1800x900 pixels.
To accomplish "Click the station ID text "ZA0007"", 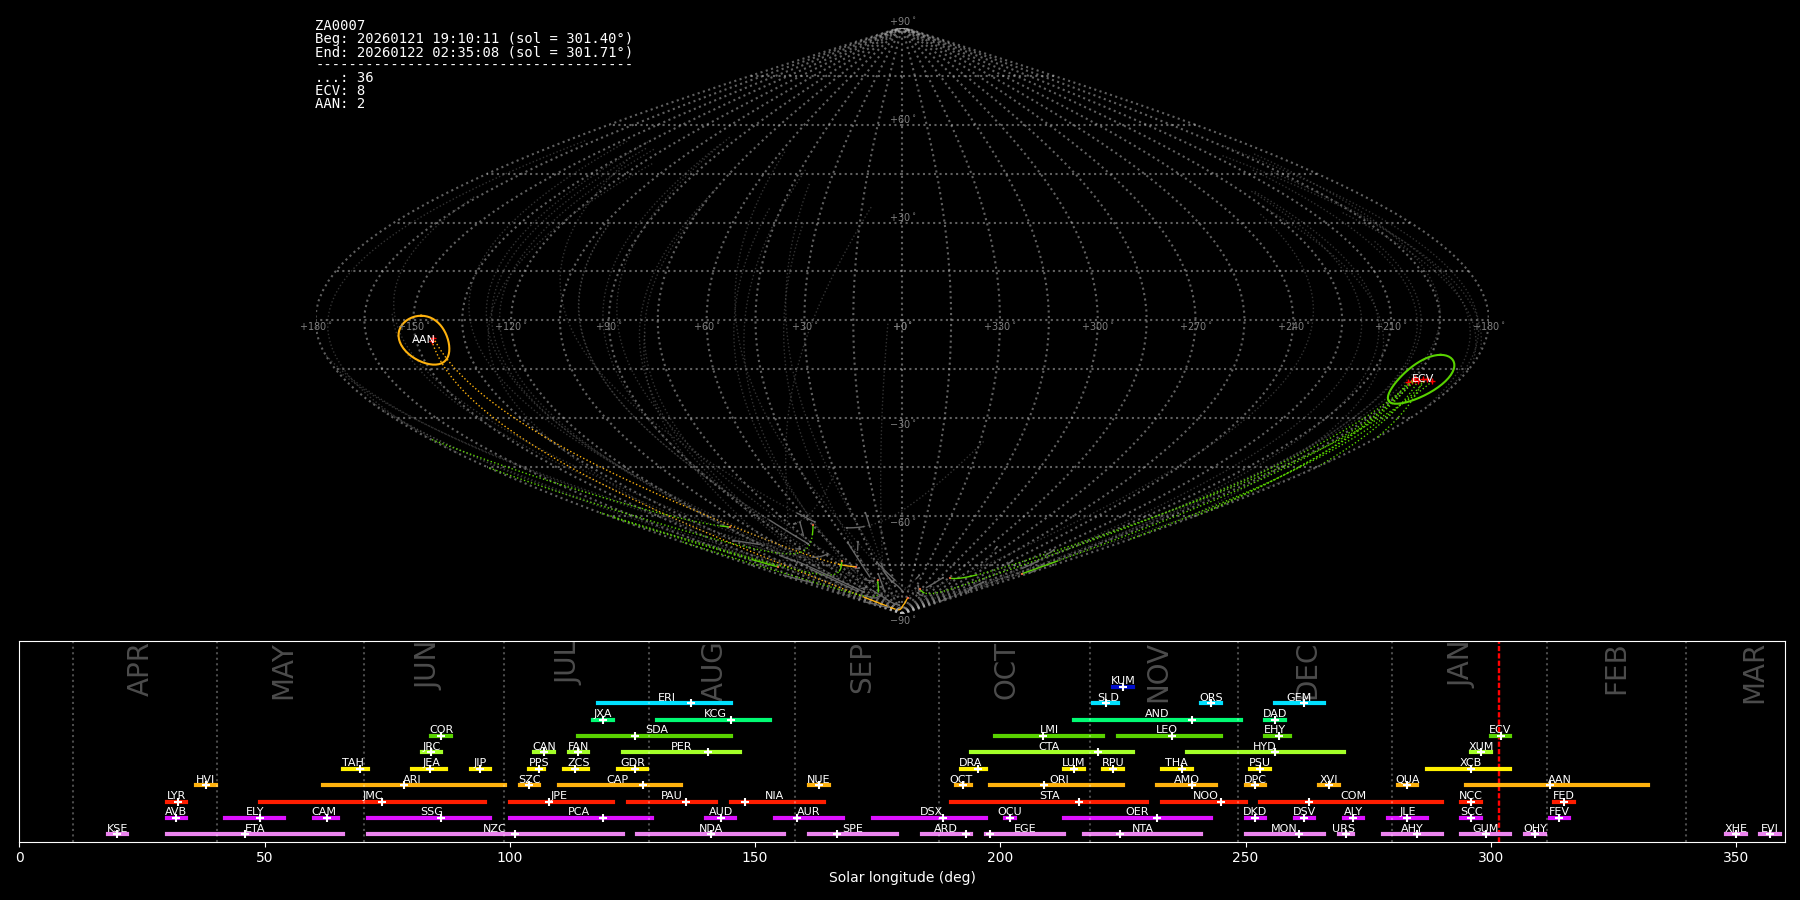I will click(340, 26).
